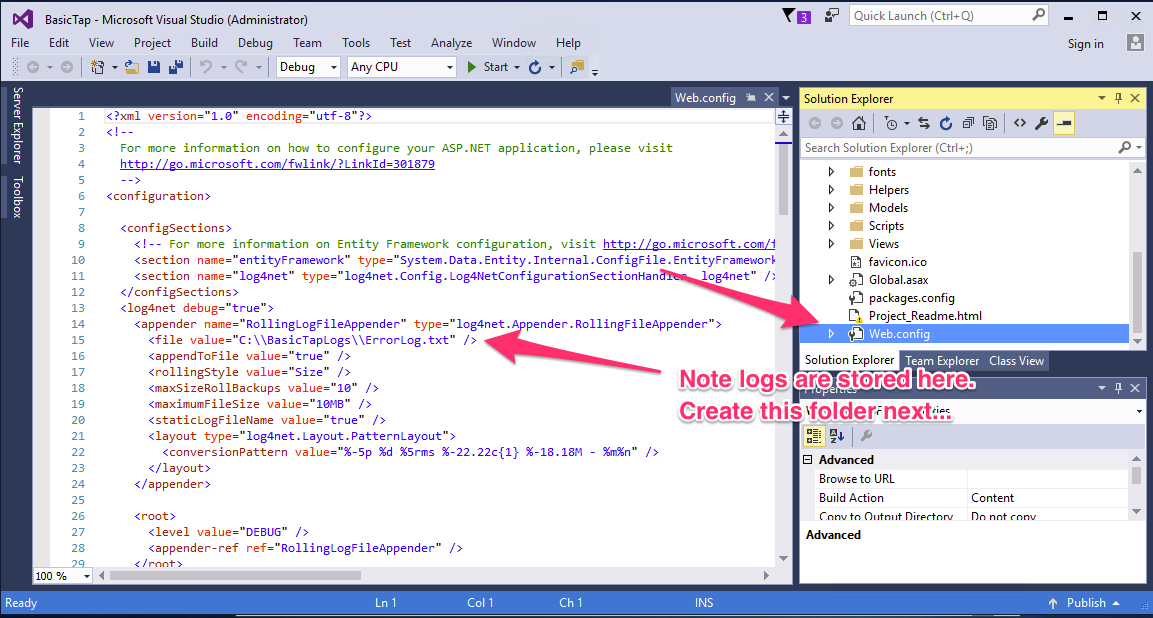Image resolution: width=1153 pixels, height=618 pixels.
Task: Select Project_Readme.html file
Action: [925, 316]
